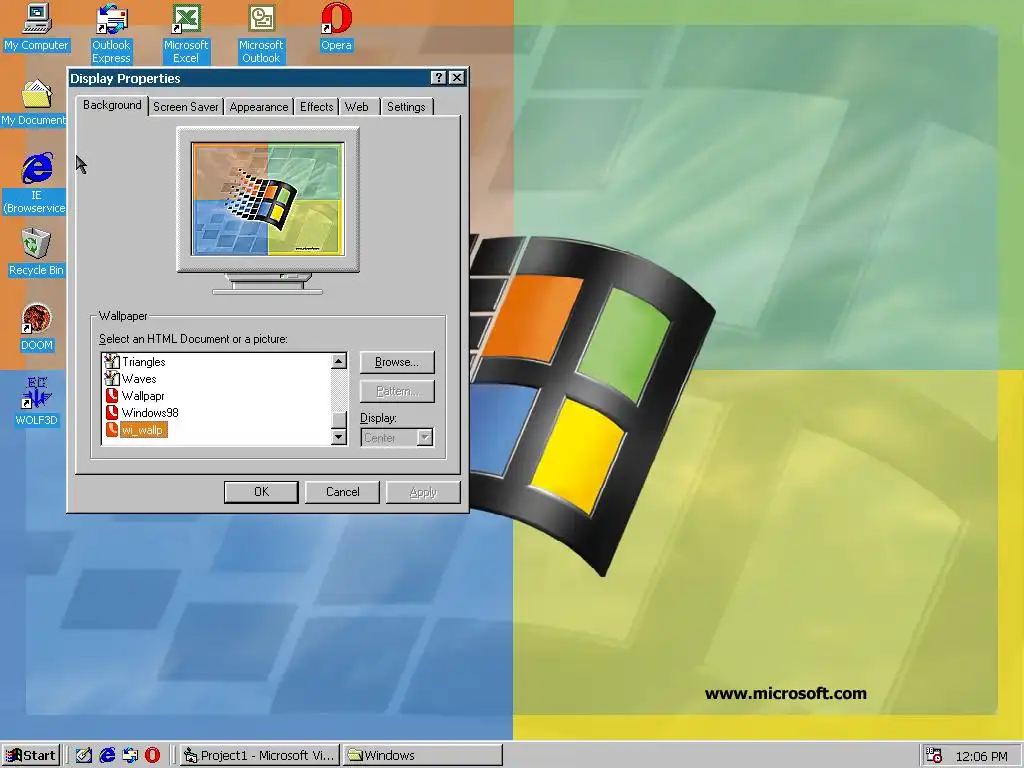Select Triangles wallpaper name
This screenshot has height=768, width=1024.
tap(144, 362)
